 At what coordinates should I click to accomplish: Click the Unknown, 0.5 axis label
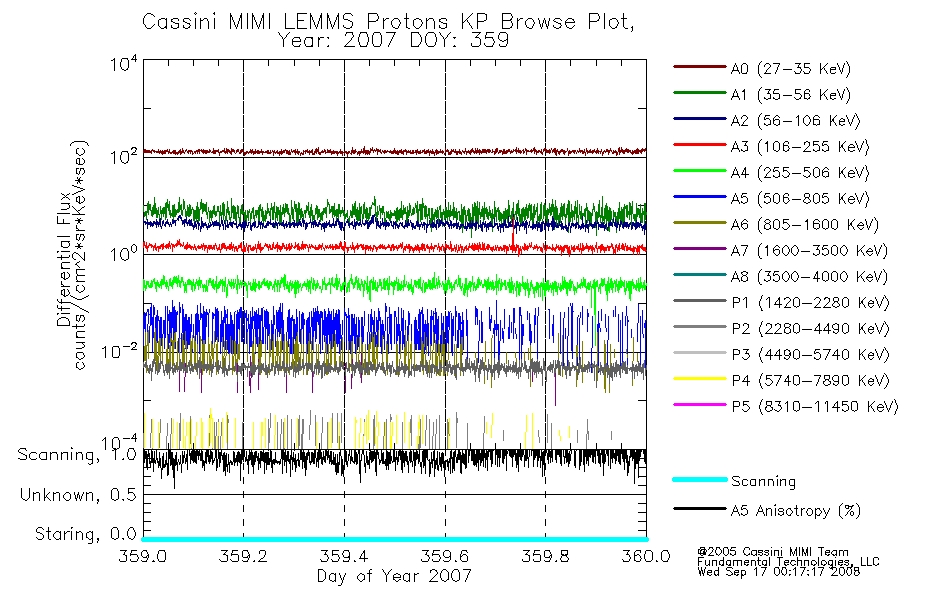tap(78, 496)
